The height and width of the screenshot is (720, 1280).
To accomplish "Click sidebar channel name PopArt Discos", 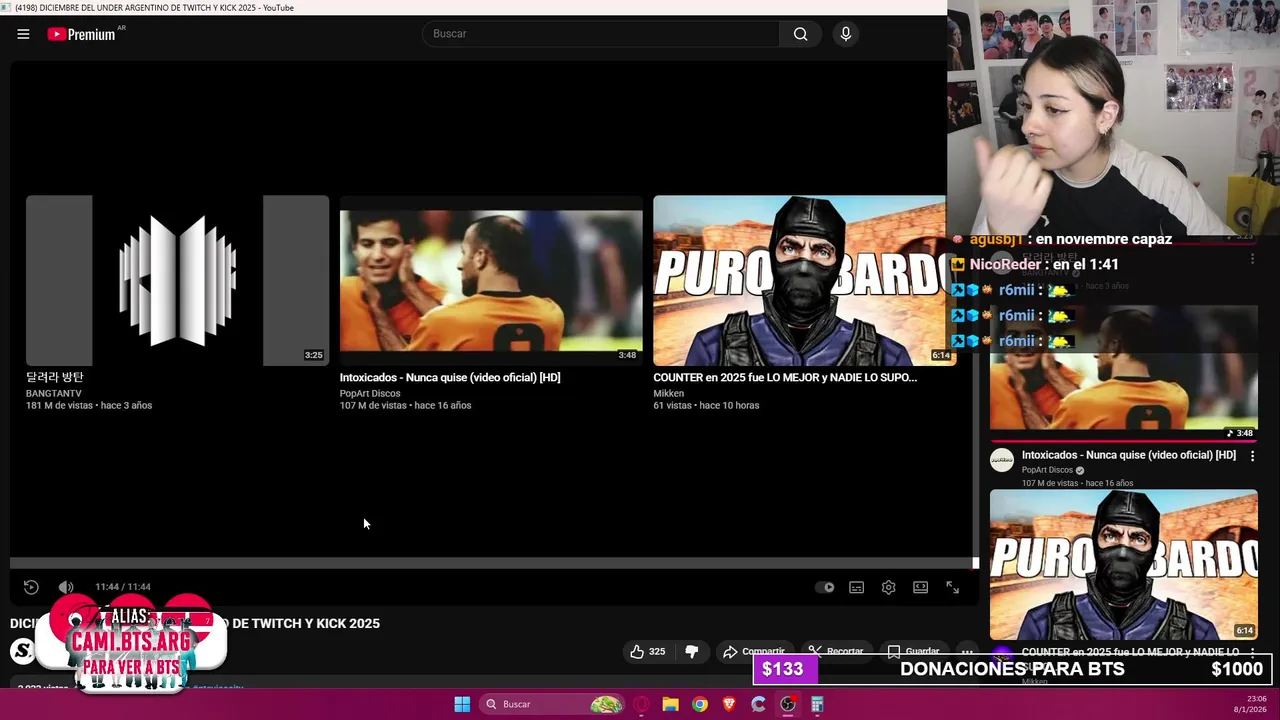I will tap(1047, 470).
